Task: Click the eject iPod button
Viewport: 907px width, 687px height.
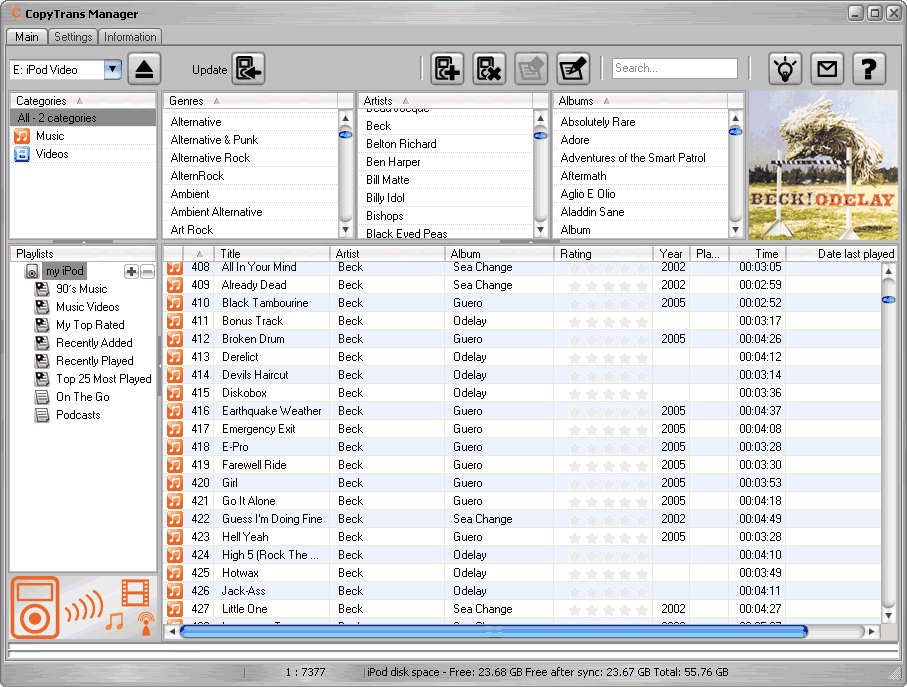Action: tap(145, 69)
